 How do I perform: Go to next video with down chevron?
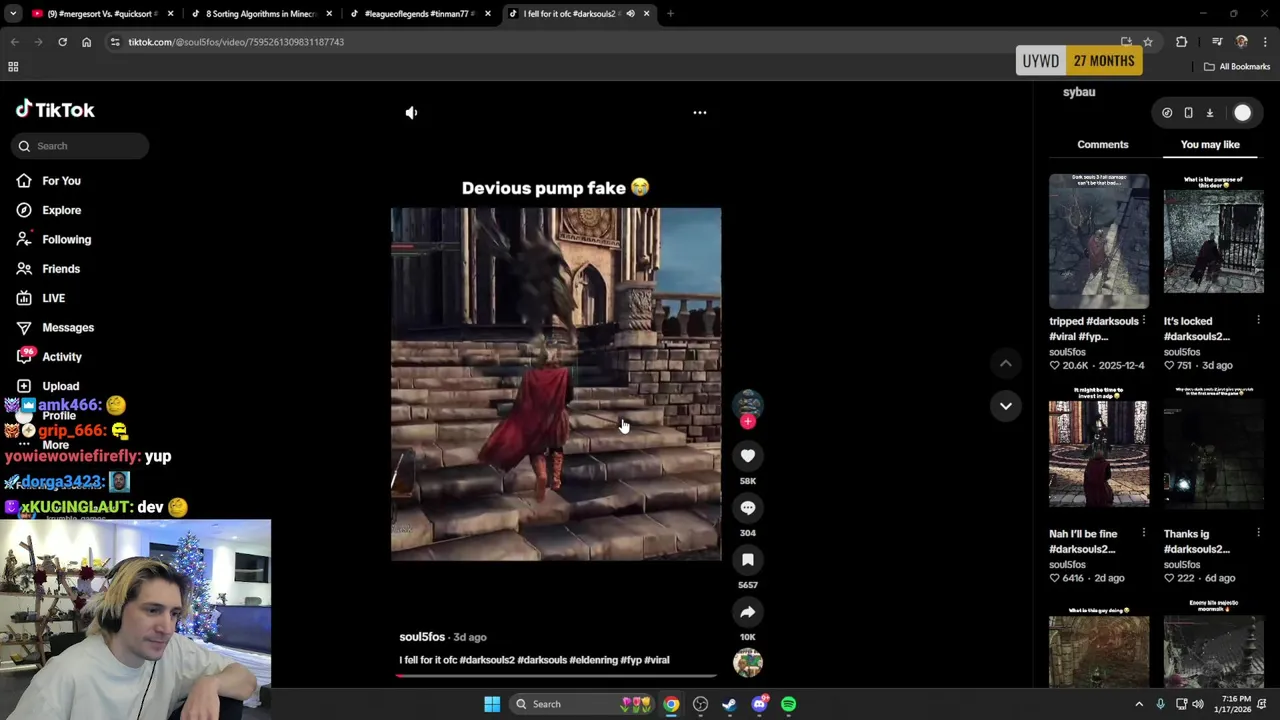[1006, 406]
